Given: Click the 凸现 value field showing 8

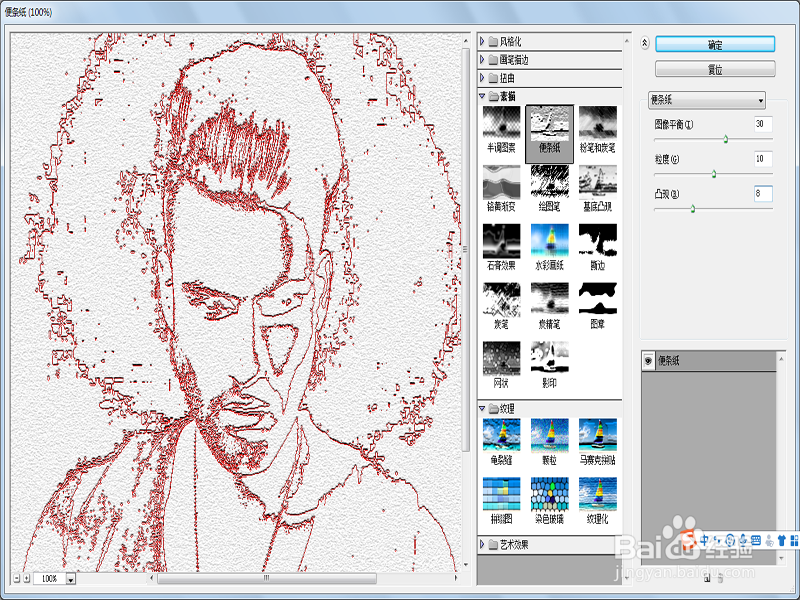Looking at the screenshot, I should tap(763, 193).
